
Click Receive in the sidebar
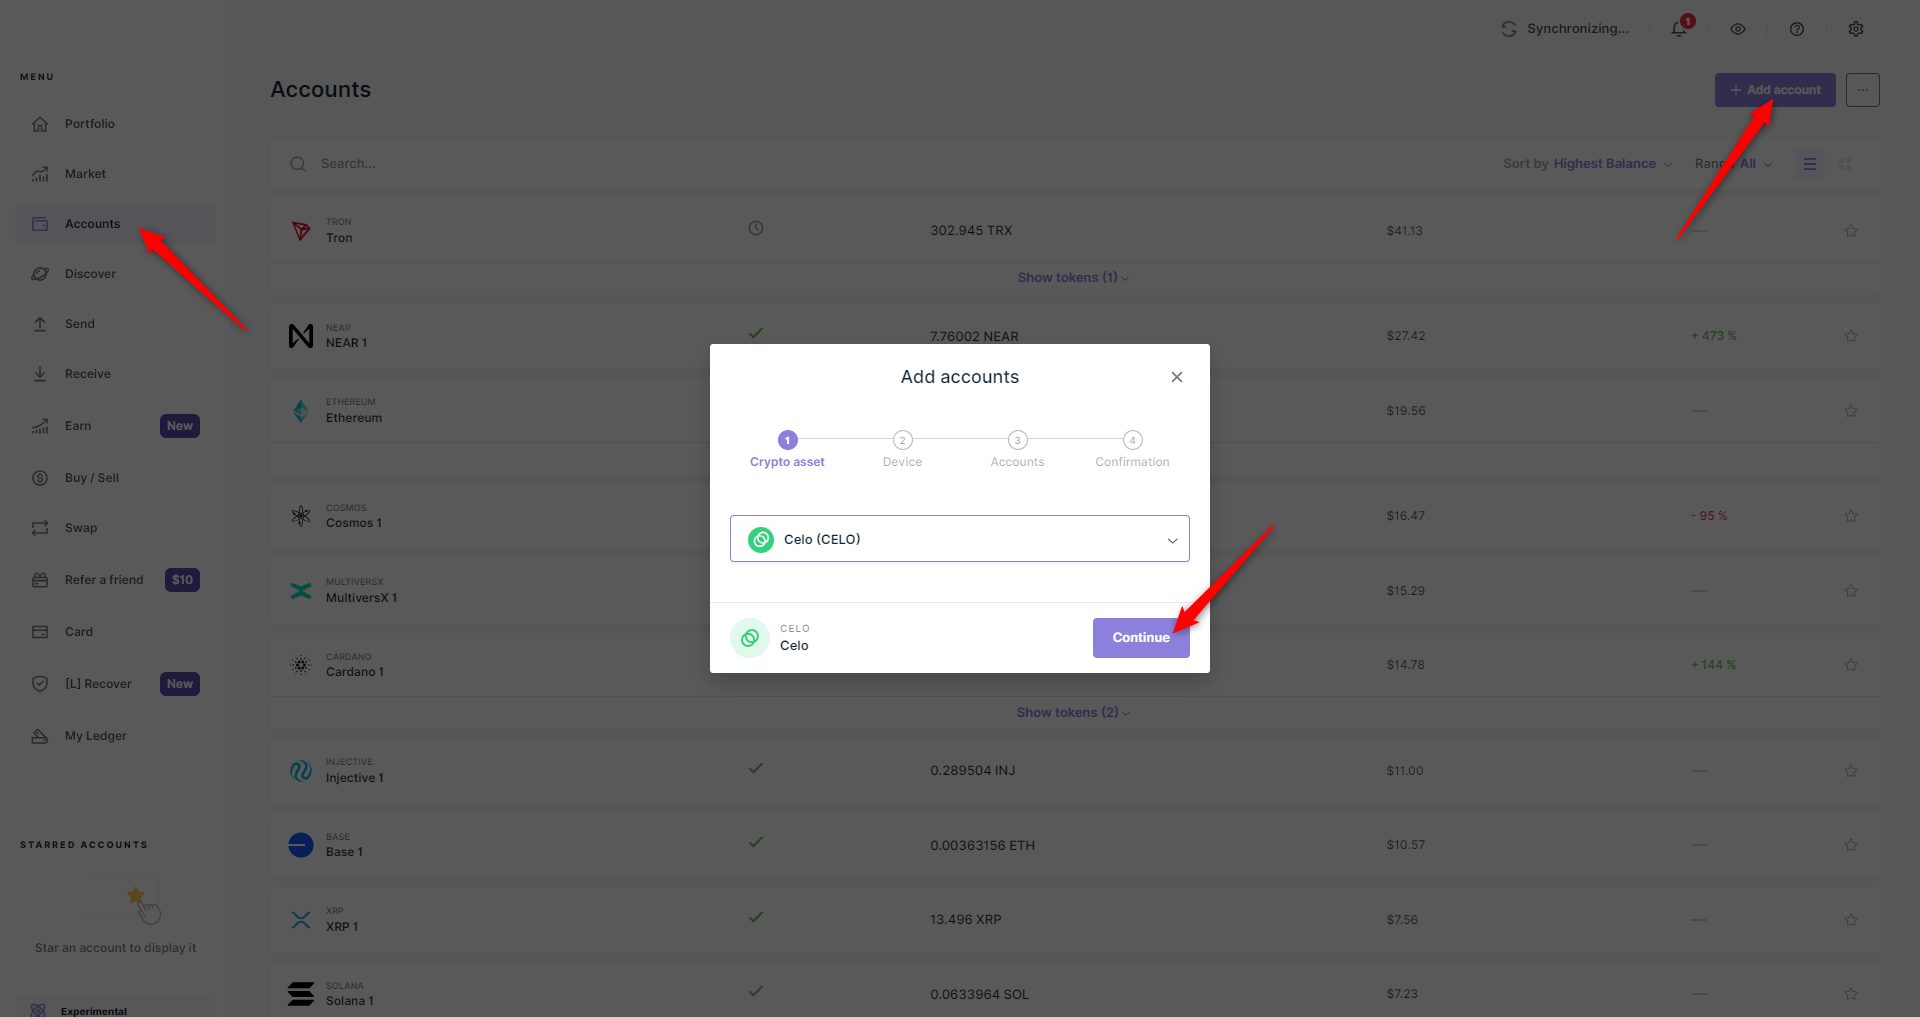point(115,374)
